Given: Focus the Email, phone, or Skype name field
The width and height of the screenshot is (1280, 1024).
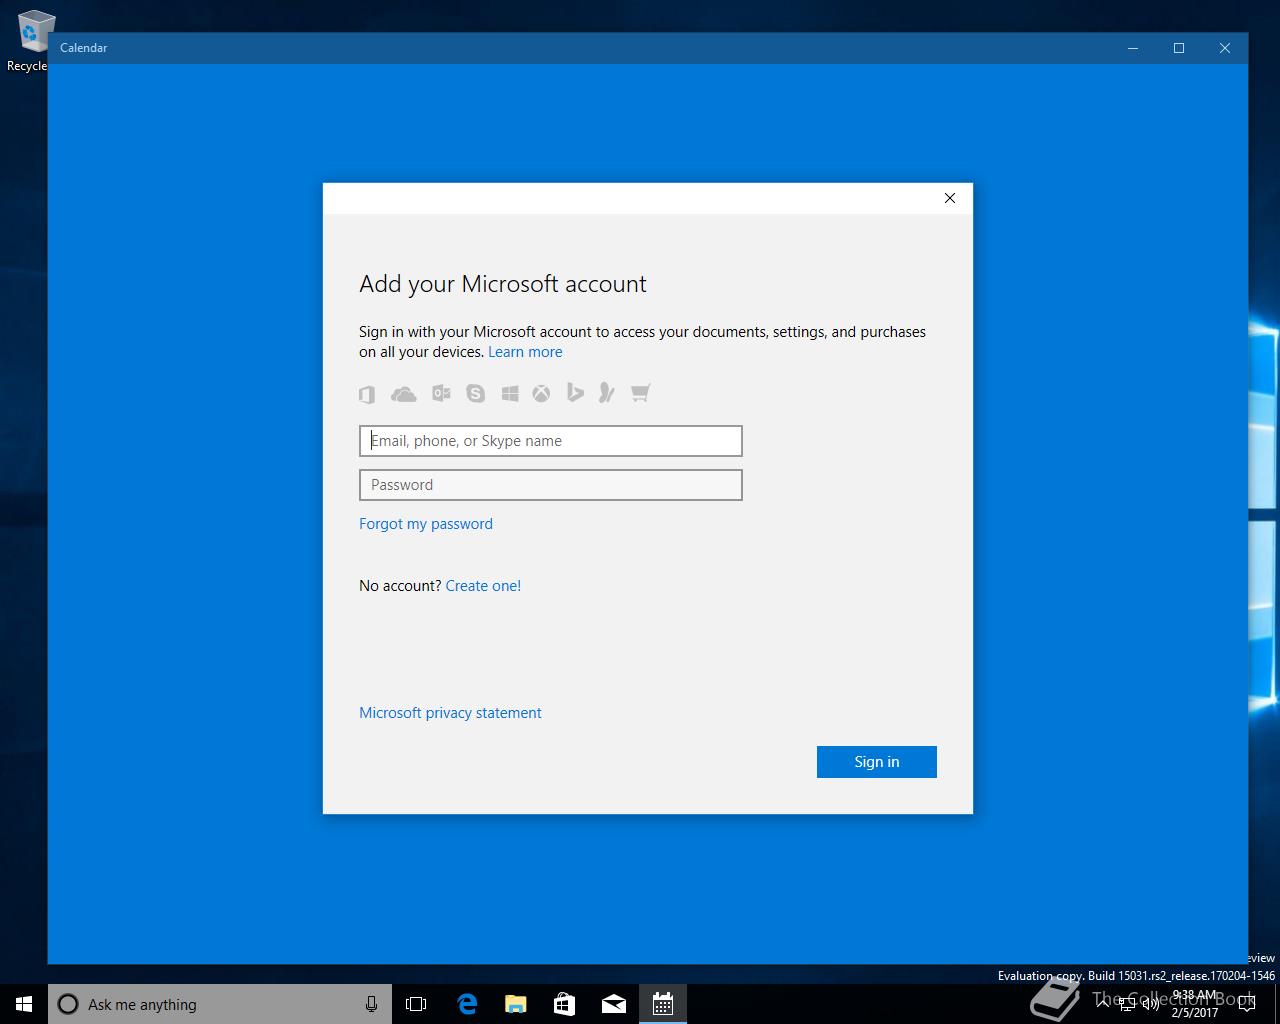Looking at the screenshot, I should tap(551, 441).
